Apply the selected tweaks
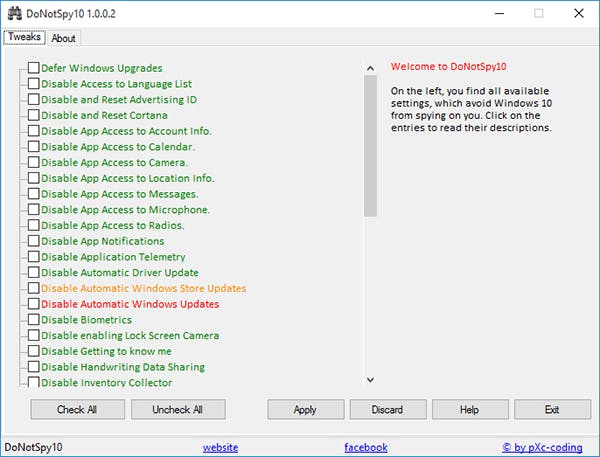This screenshot has width=600, height=457. pyautogui.click(x=305, y=410)
